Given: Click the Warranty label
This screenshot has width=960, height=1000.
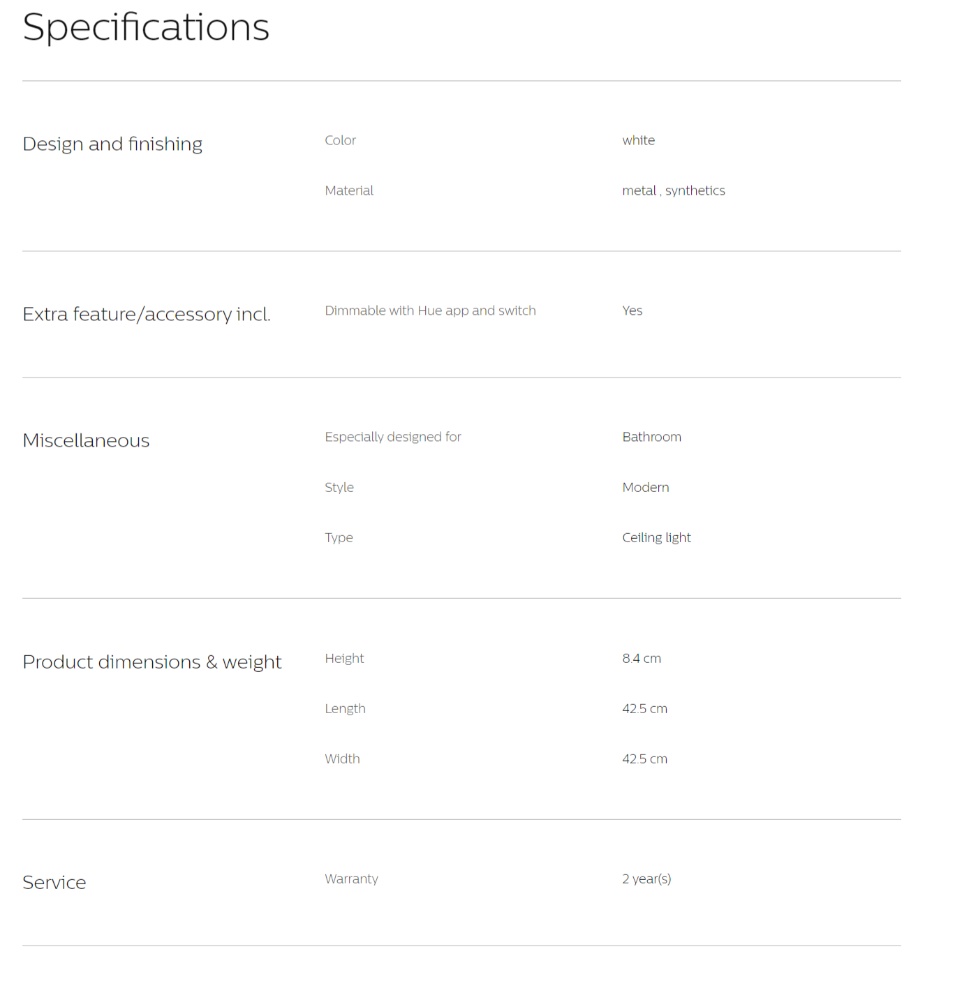Looking at the screenshot, I should click(351, 879).
